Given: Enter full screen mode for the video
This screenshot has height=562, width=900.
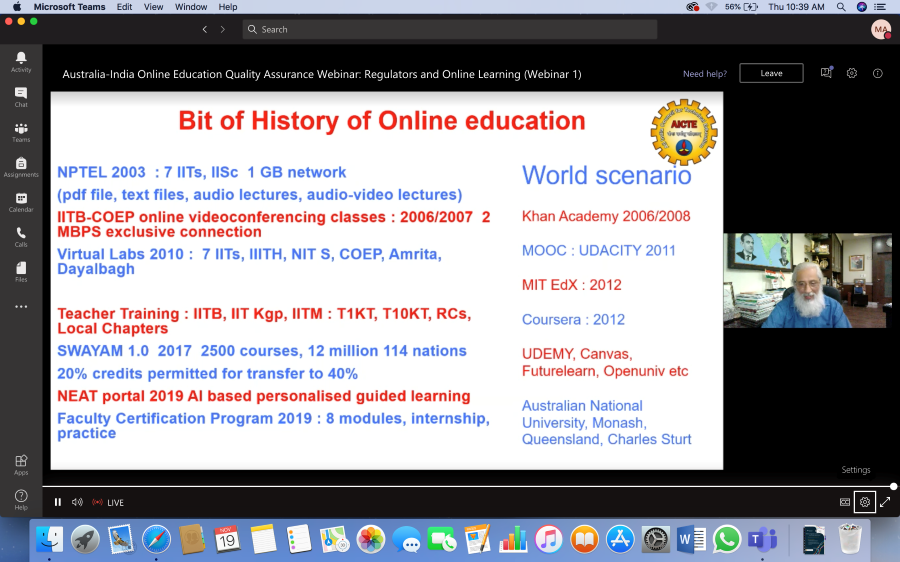Looking at the screenshot, I should [885, 502].
